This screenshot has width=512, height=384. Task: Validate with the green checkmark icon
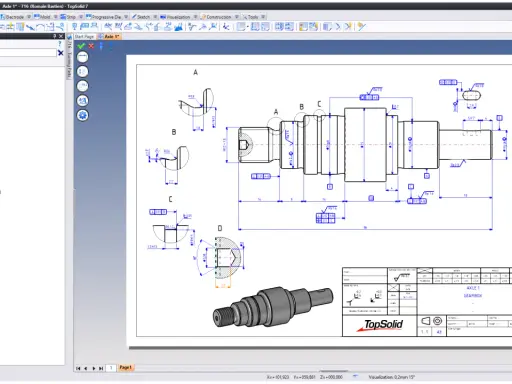click(81, 46)
